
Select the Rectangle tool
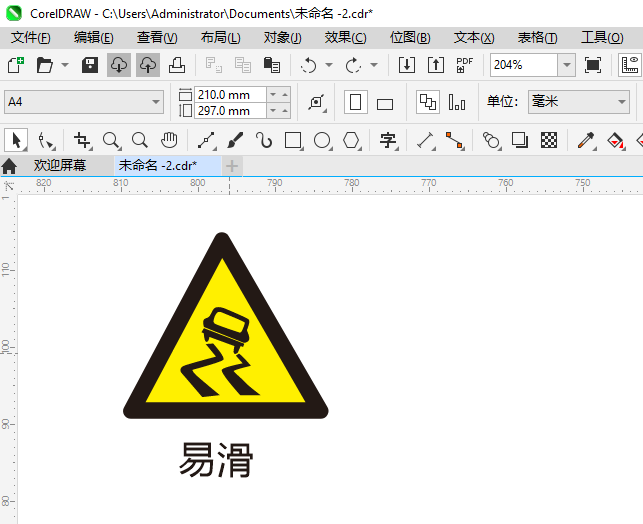coord(294,141)
